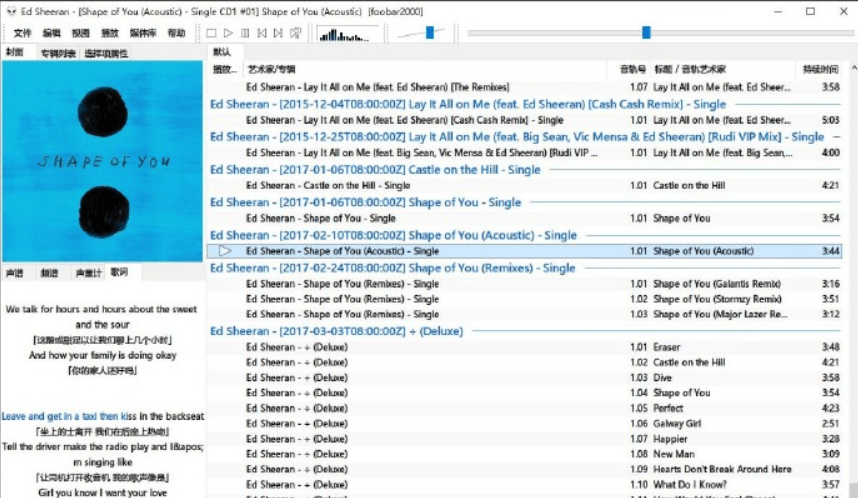Click the Previous track button
Screen dimensions: 858x498
coord(262,33)
